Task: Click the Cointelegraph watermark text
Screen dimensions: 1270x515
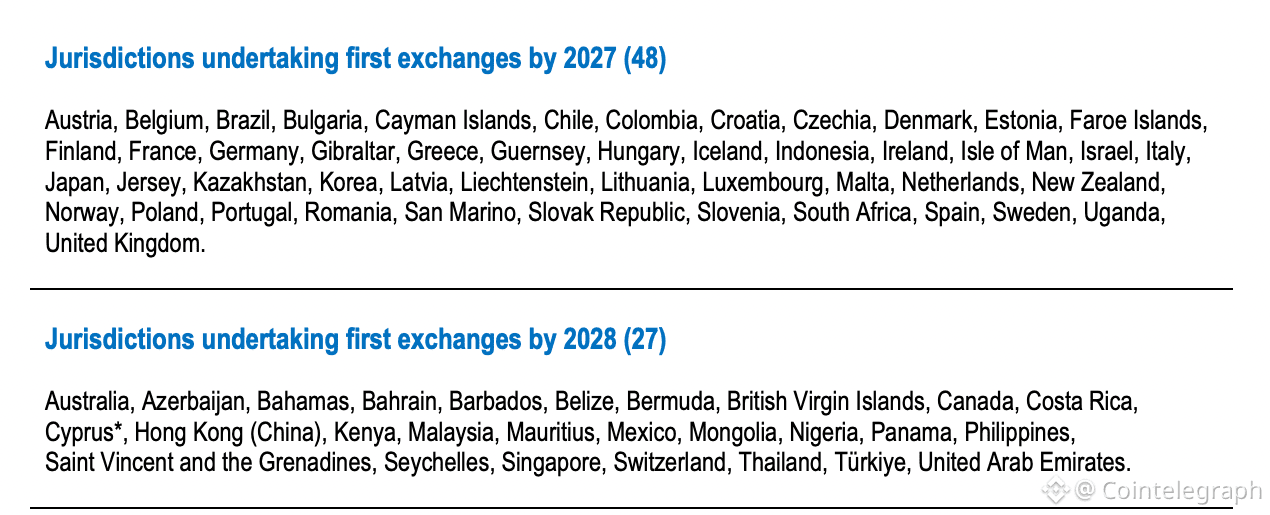Action: 1181,490
